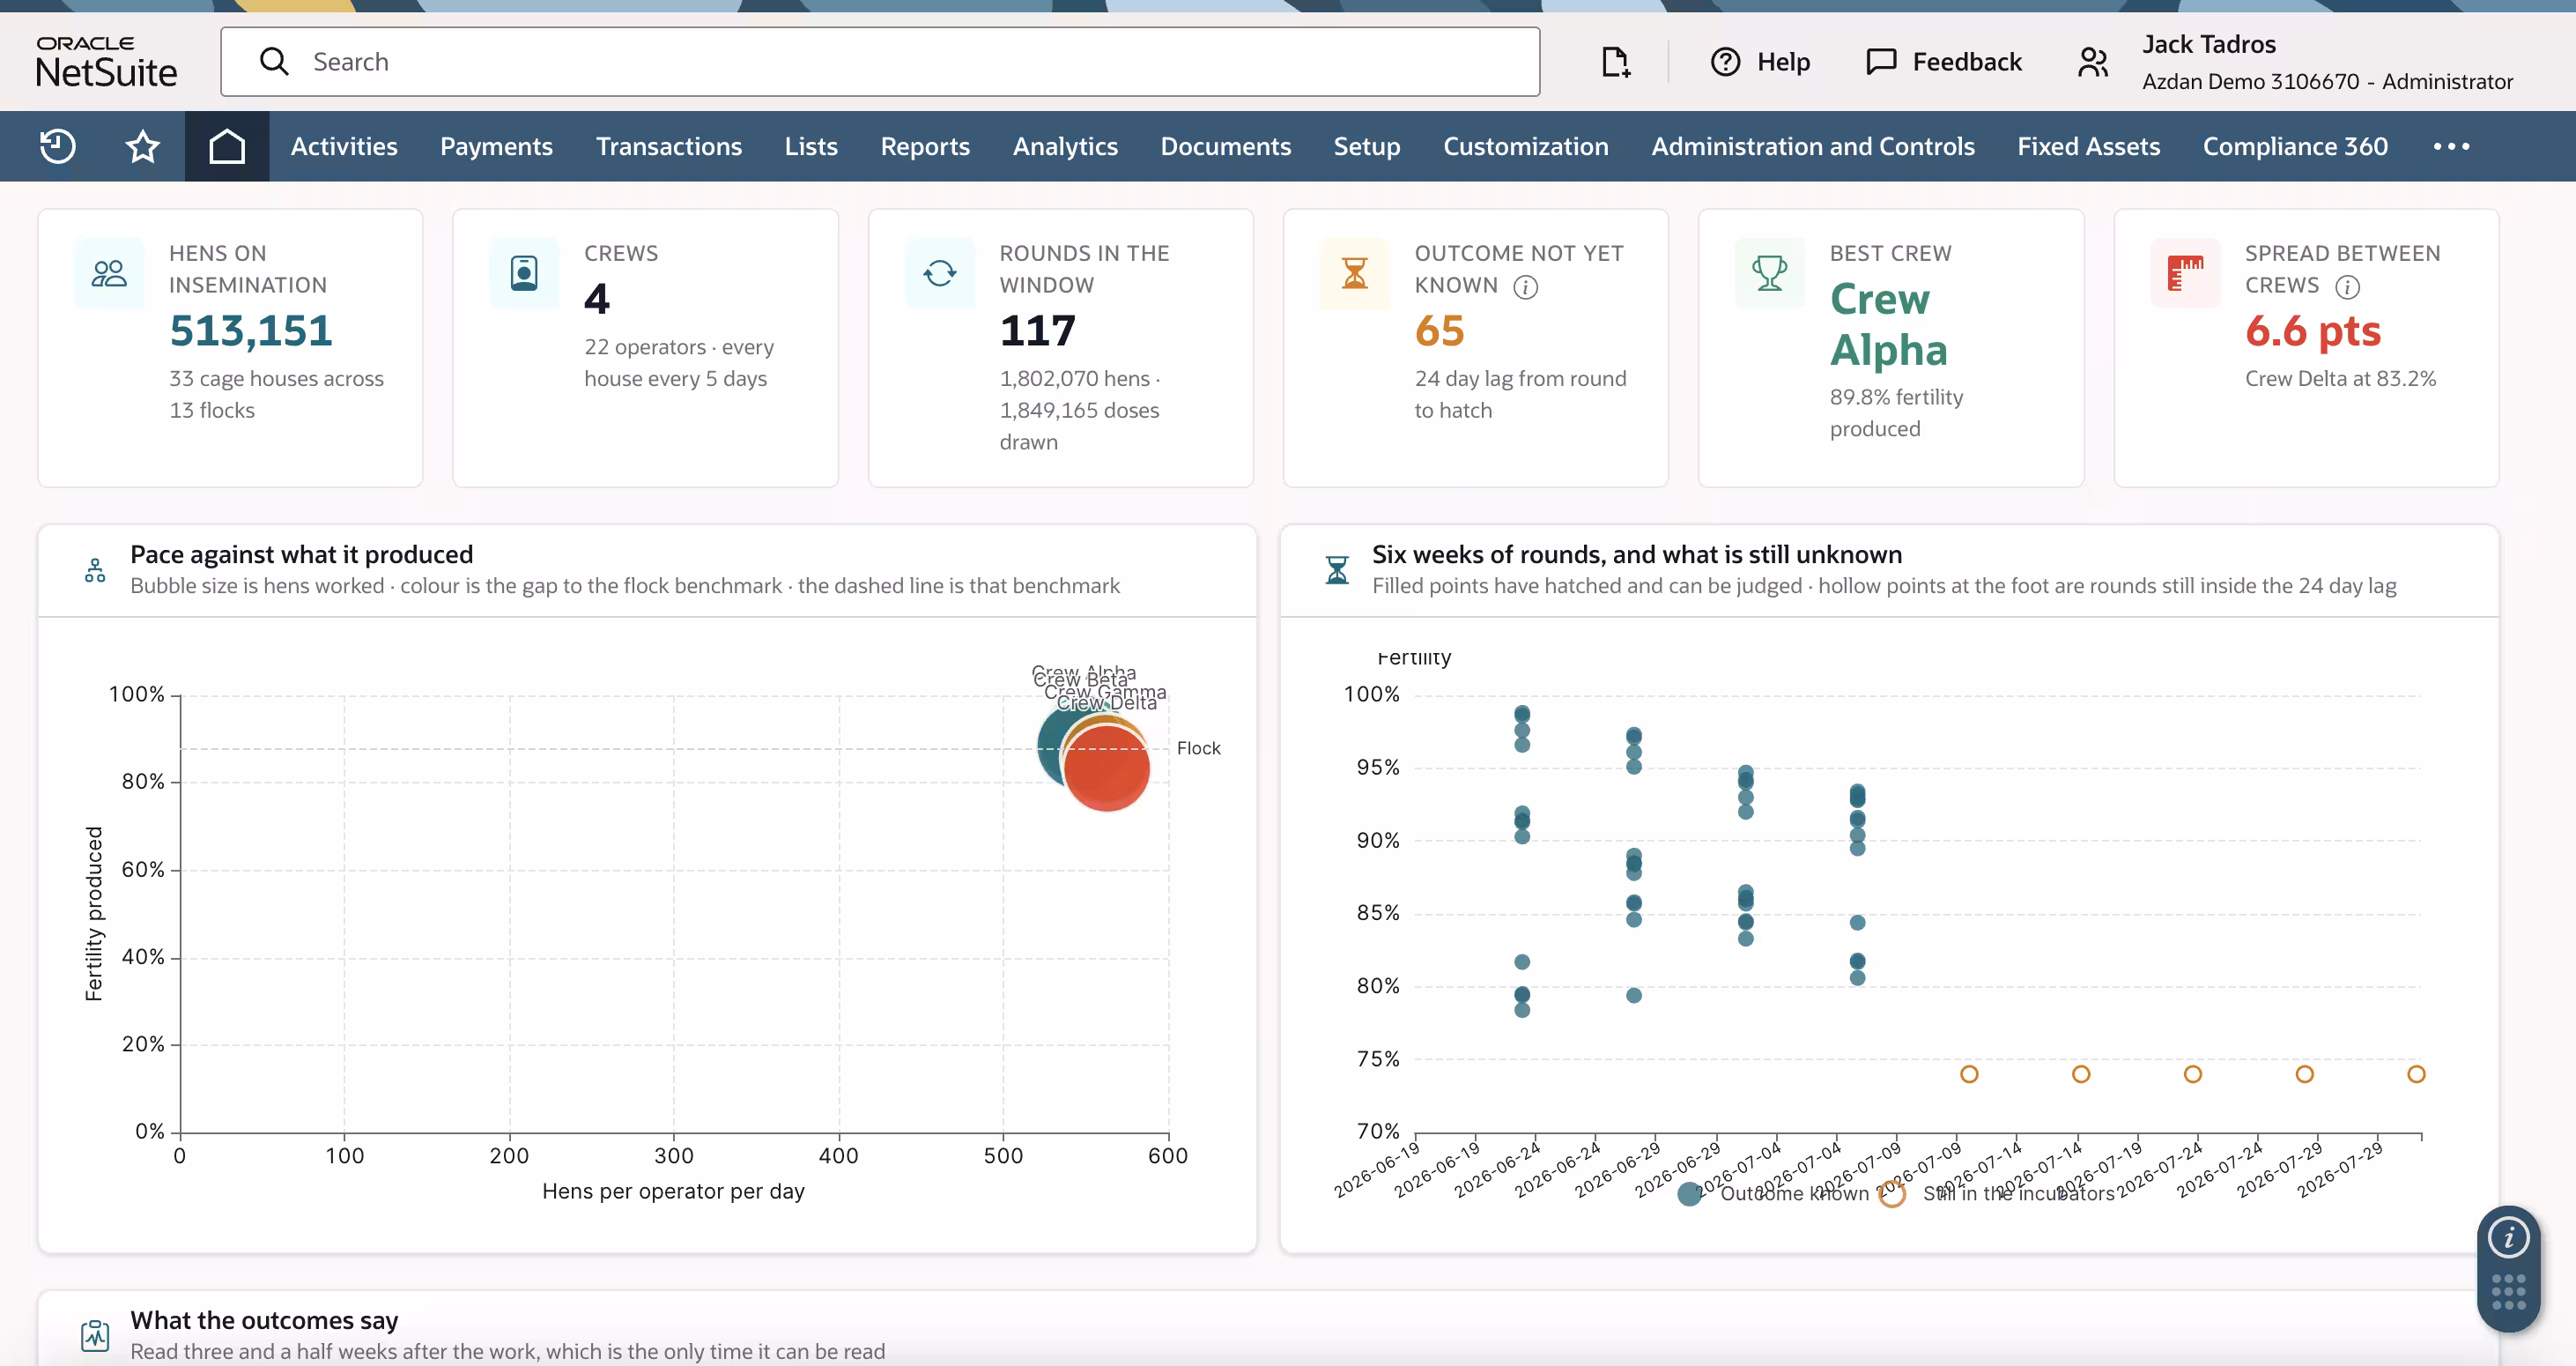This screenshot has width=2576, height=1366.
Task: Open the Analytics menu
Action: click(x=1065, y=146)
